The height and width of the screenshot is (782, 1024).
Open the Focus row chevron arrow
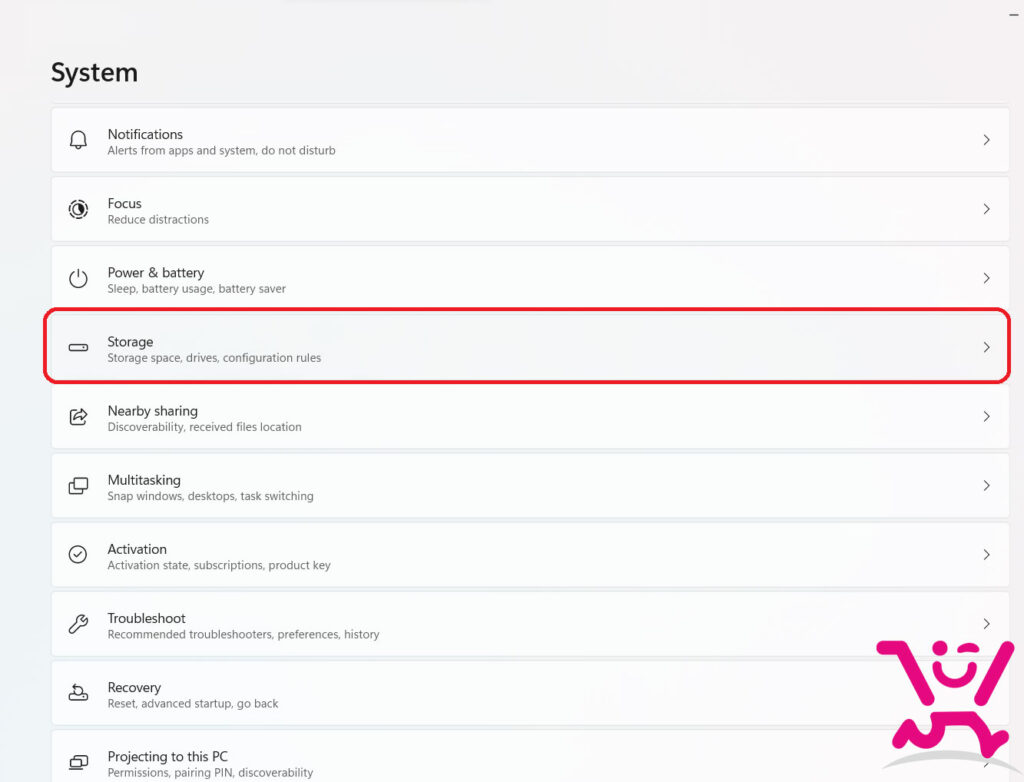(x=986, y=209)
